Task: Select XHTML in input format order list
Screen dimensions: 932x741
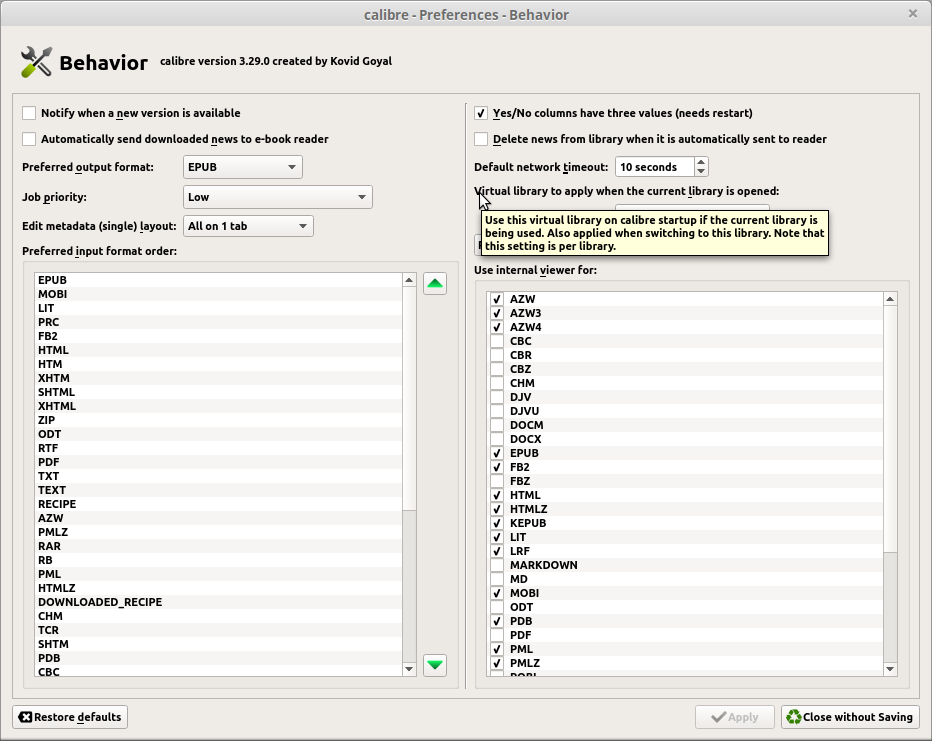Action: pyautogui.click(x=219, y=406)
